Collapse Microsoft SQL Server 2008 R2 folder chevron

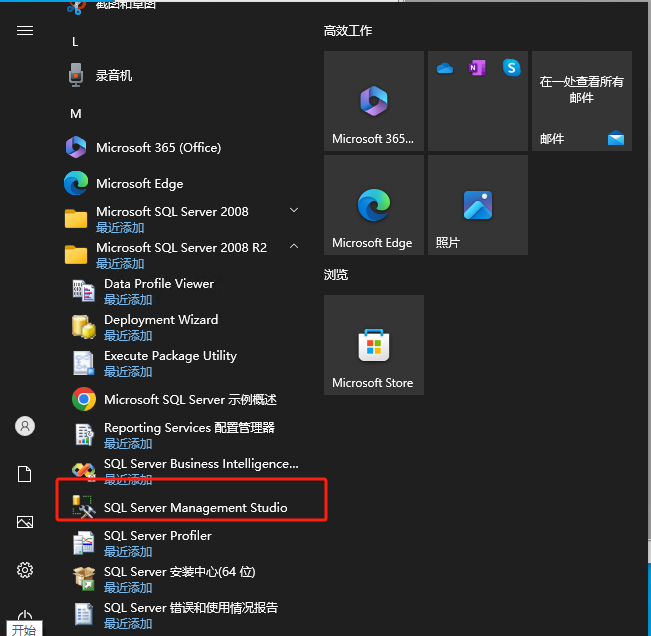(294, 246)
